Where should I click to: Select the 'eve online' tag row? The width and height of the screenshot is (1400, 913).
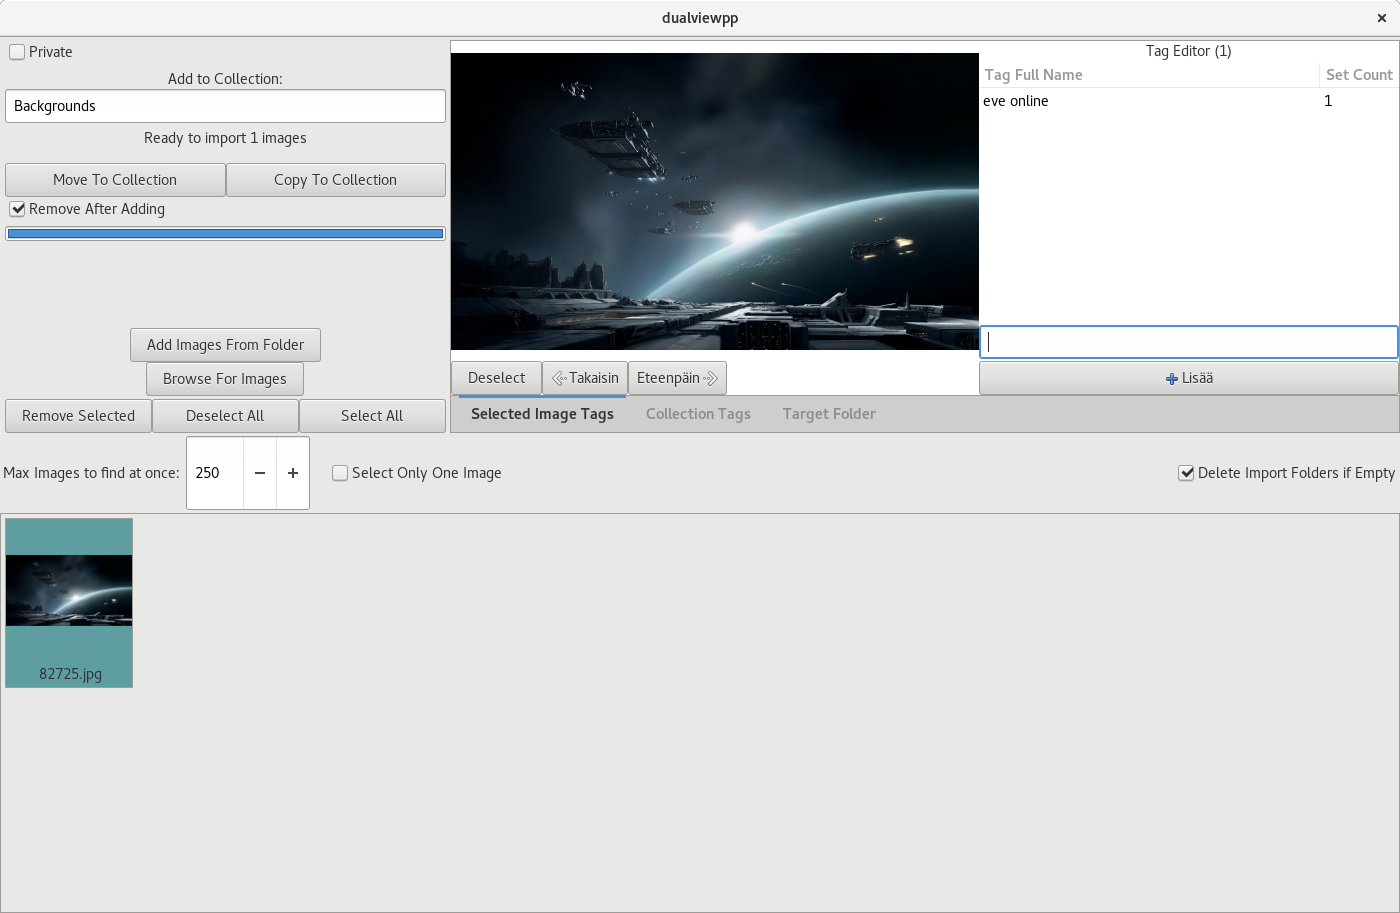tap(1189, 101)
